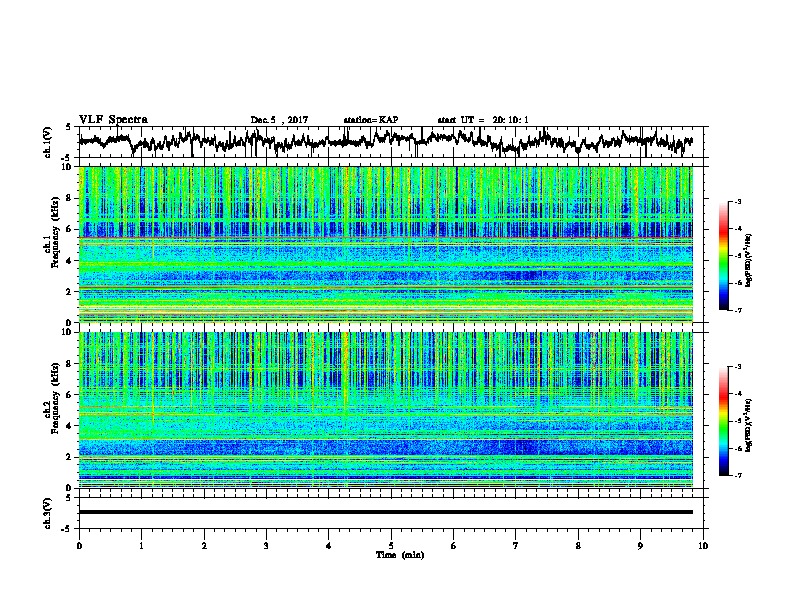Click the "-3" label on ch.2 color bar
The width and height of the screenshot is (792, 612).
click(738, 367)
